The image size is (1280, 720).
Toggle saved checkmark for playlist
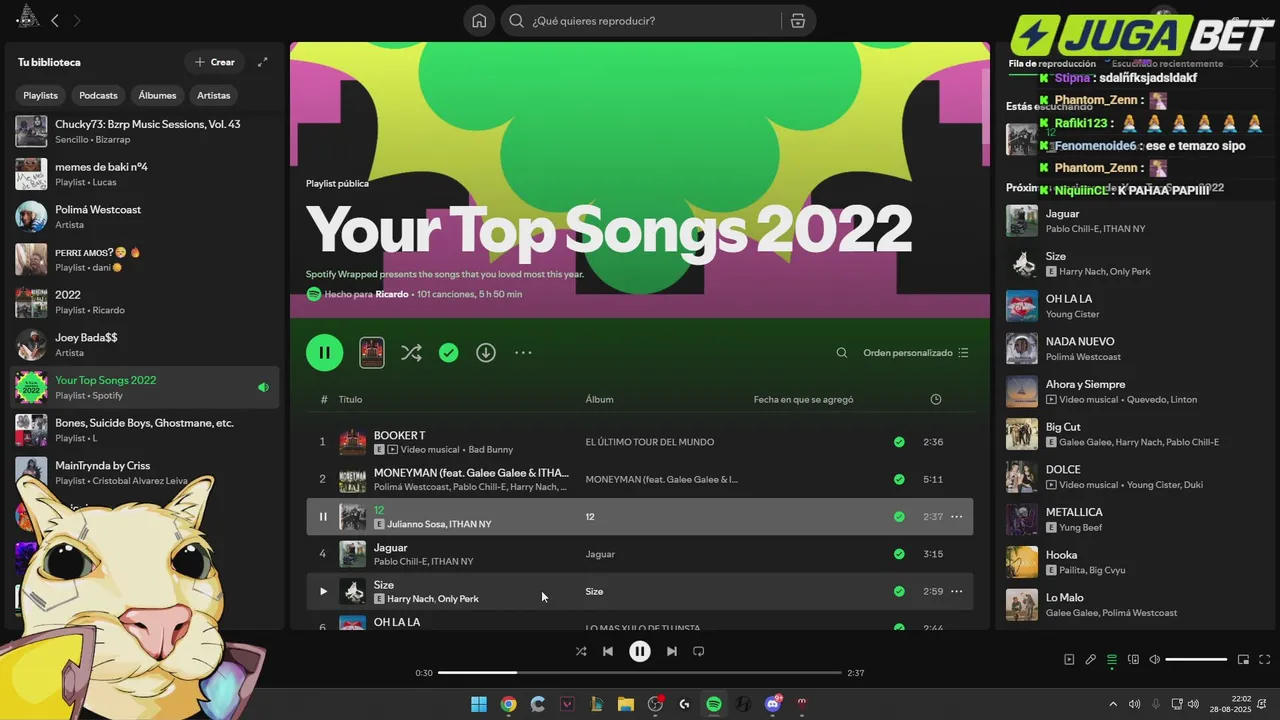[x=449, y=352]
